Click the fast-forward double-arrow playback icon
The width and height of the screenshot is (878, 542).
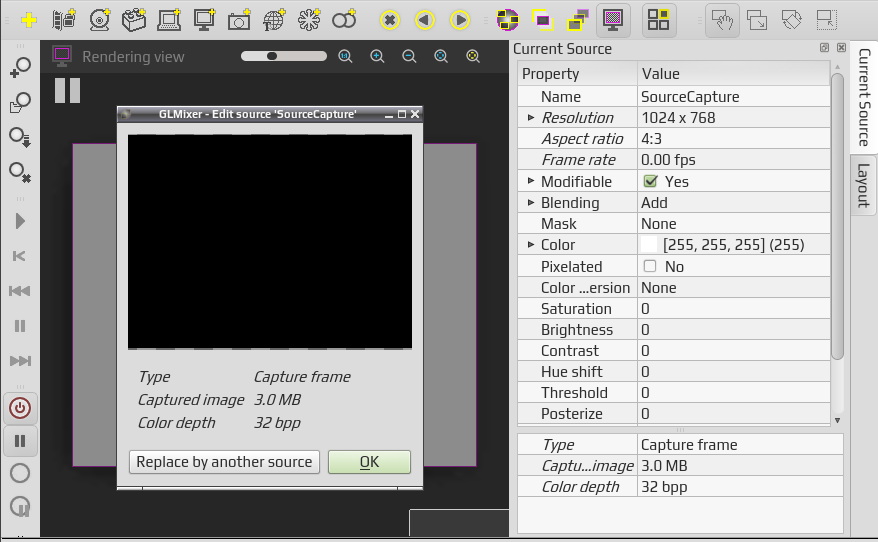(20, 361)
